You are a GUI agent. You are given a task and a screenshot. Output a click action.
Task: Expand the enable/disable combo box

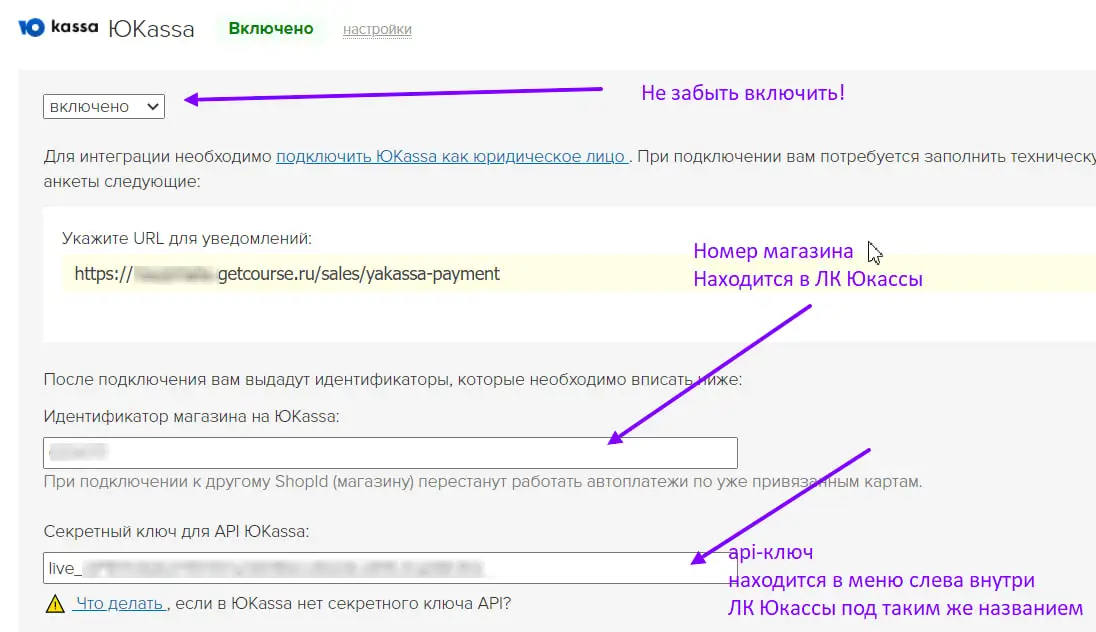pos(103,106)
